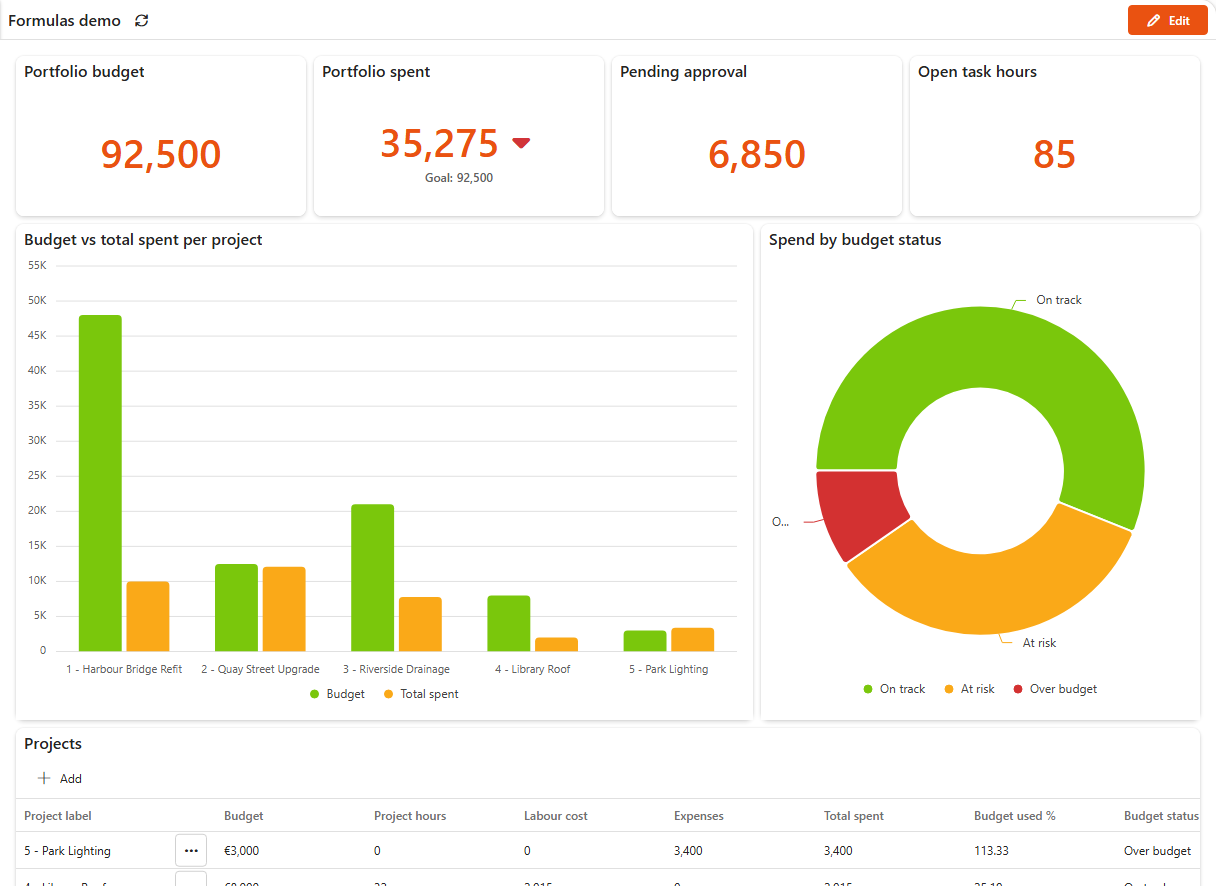Sort by the Expenses column header
1216x886 pixels.
coord(698,816)
